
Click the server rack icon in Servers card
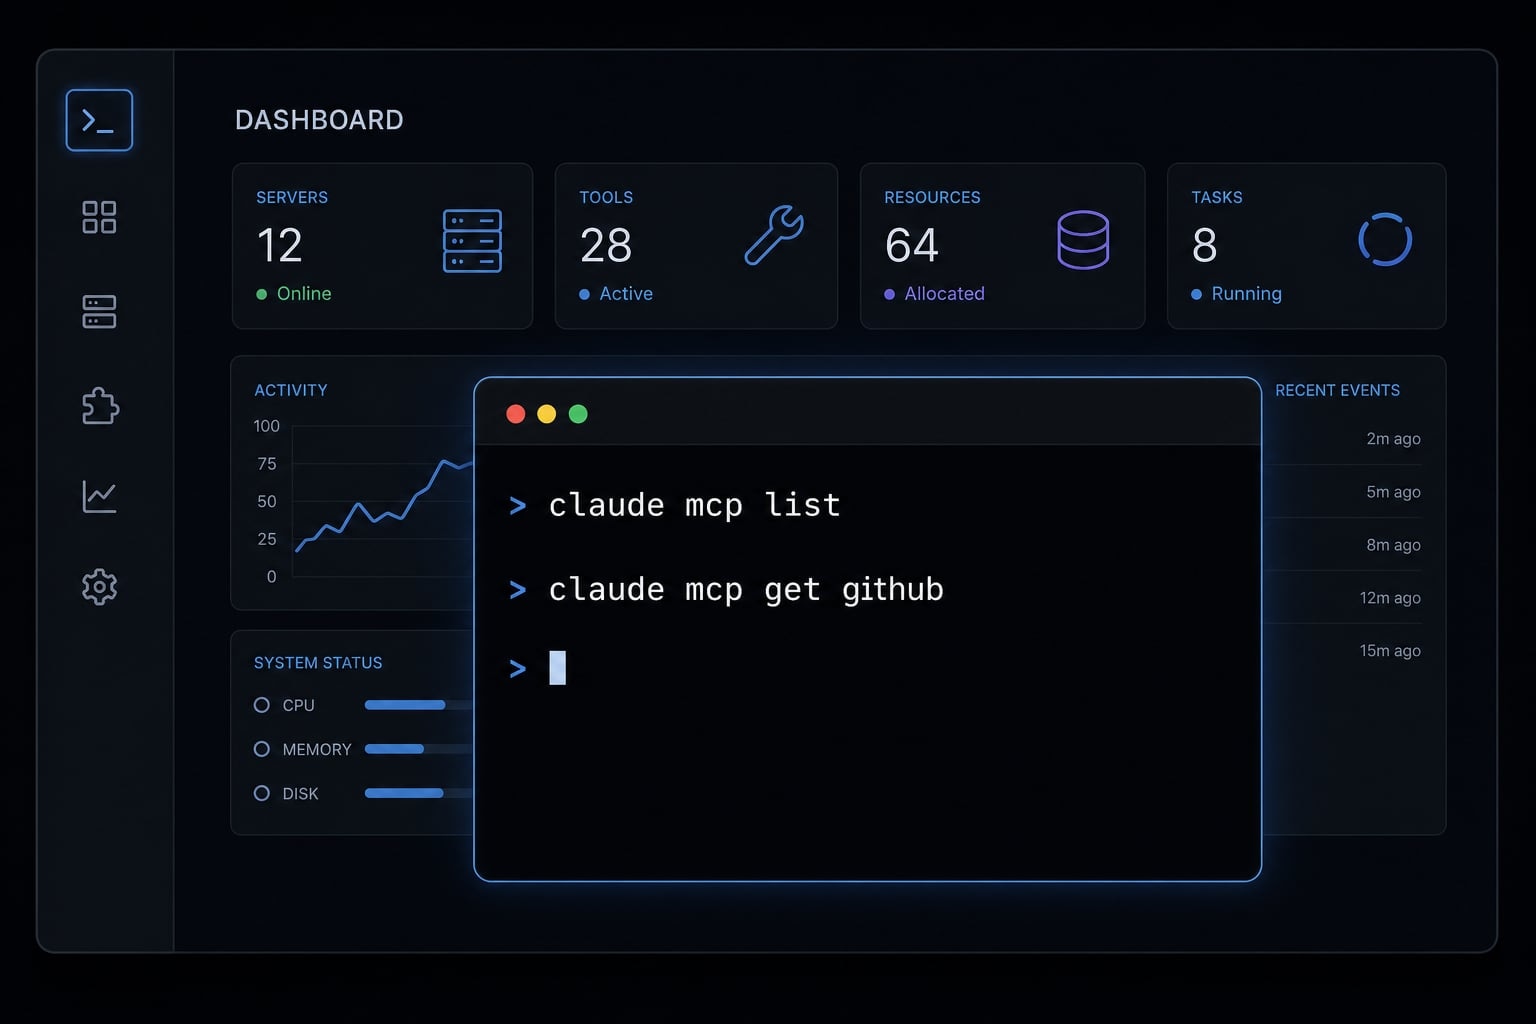[472, 241]
